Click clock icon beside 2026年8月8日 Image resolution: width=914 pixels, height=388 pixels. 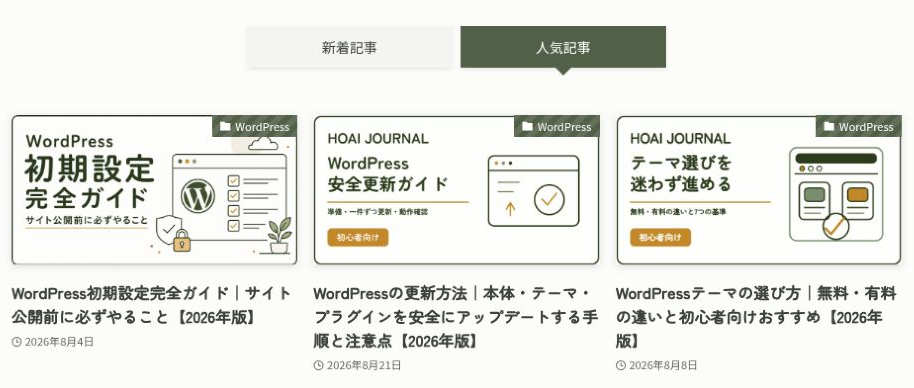[621, 365]
